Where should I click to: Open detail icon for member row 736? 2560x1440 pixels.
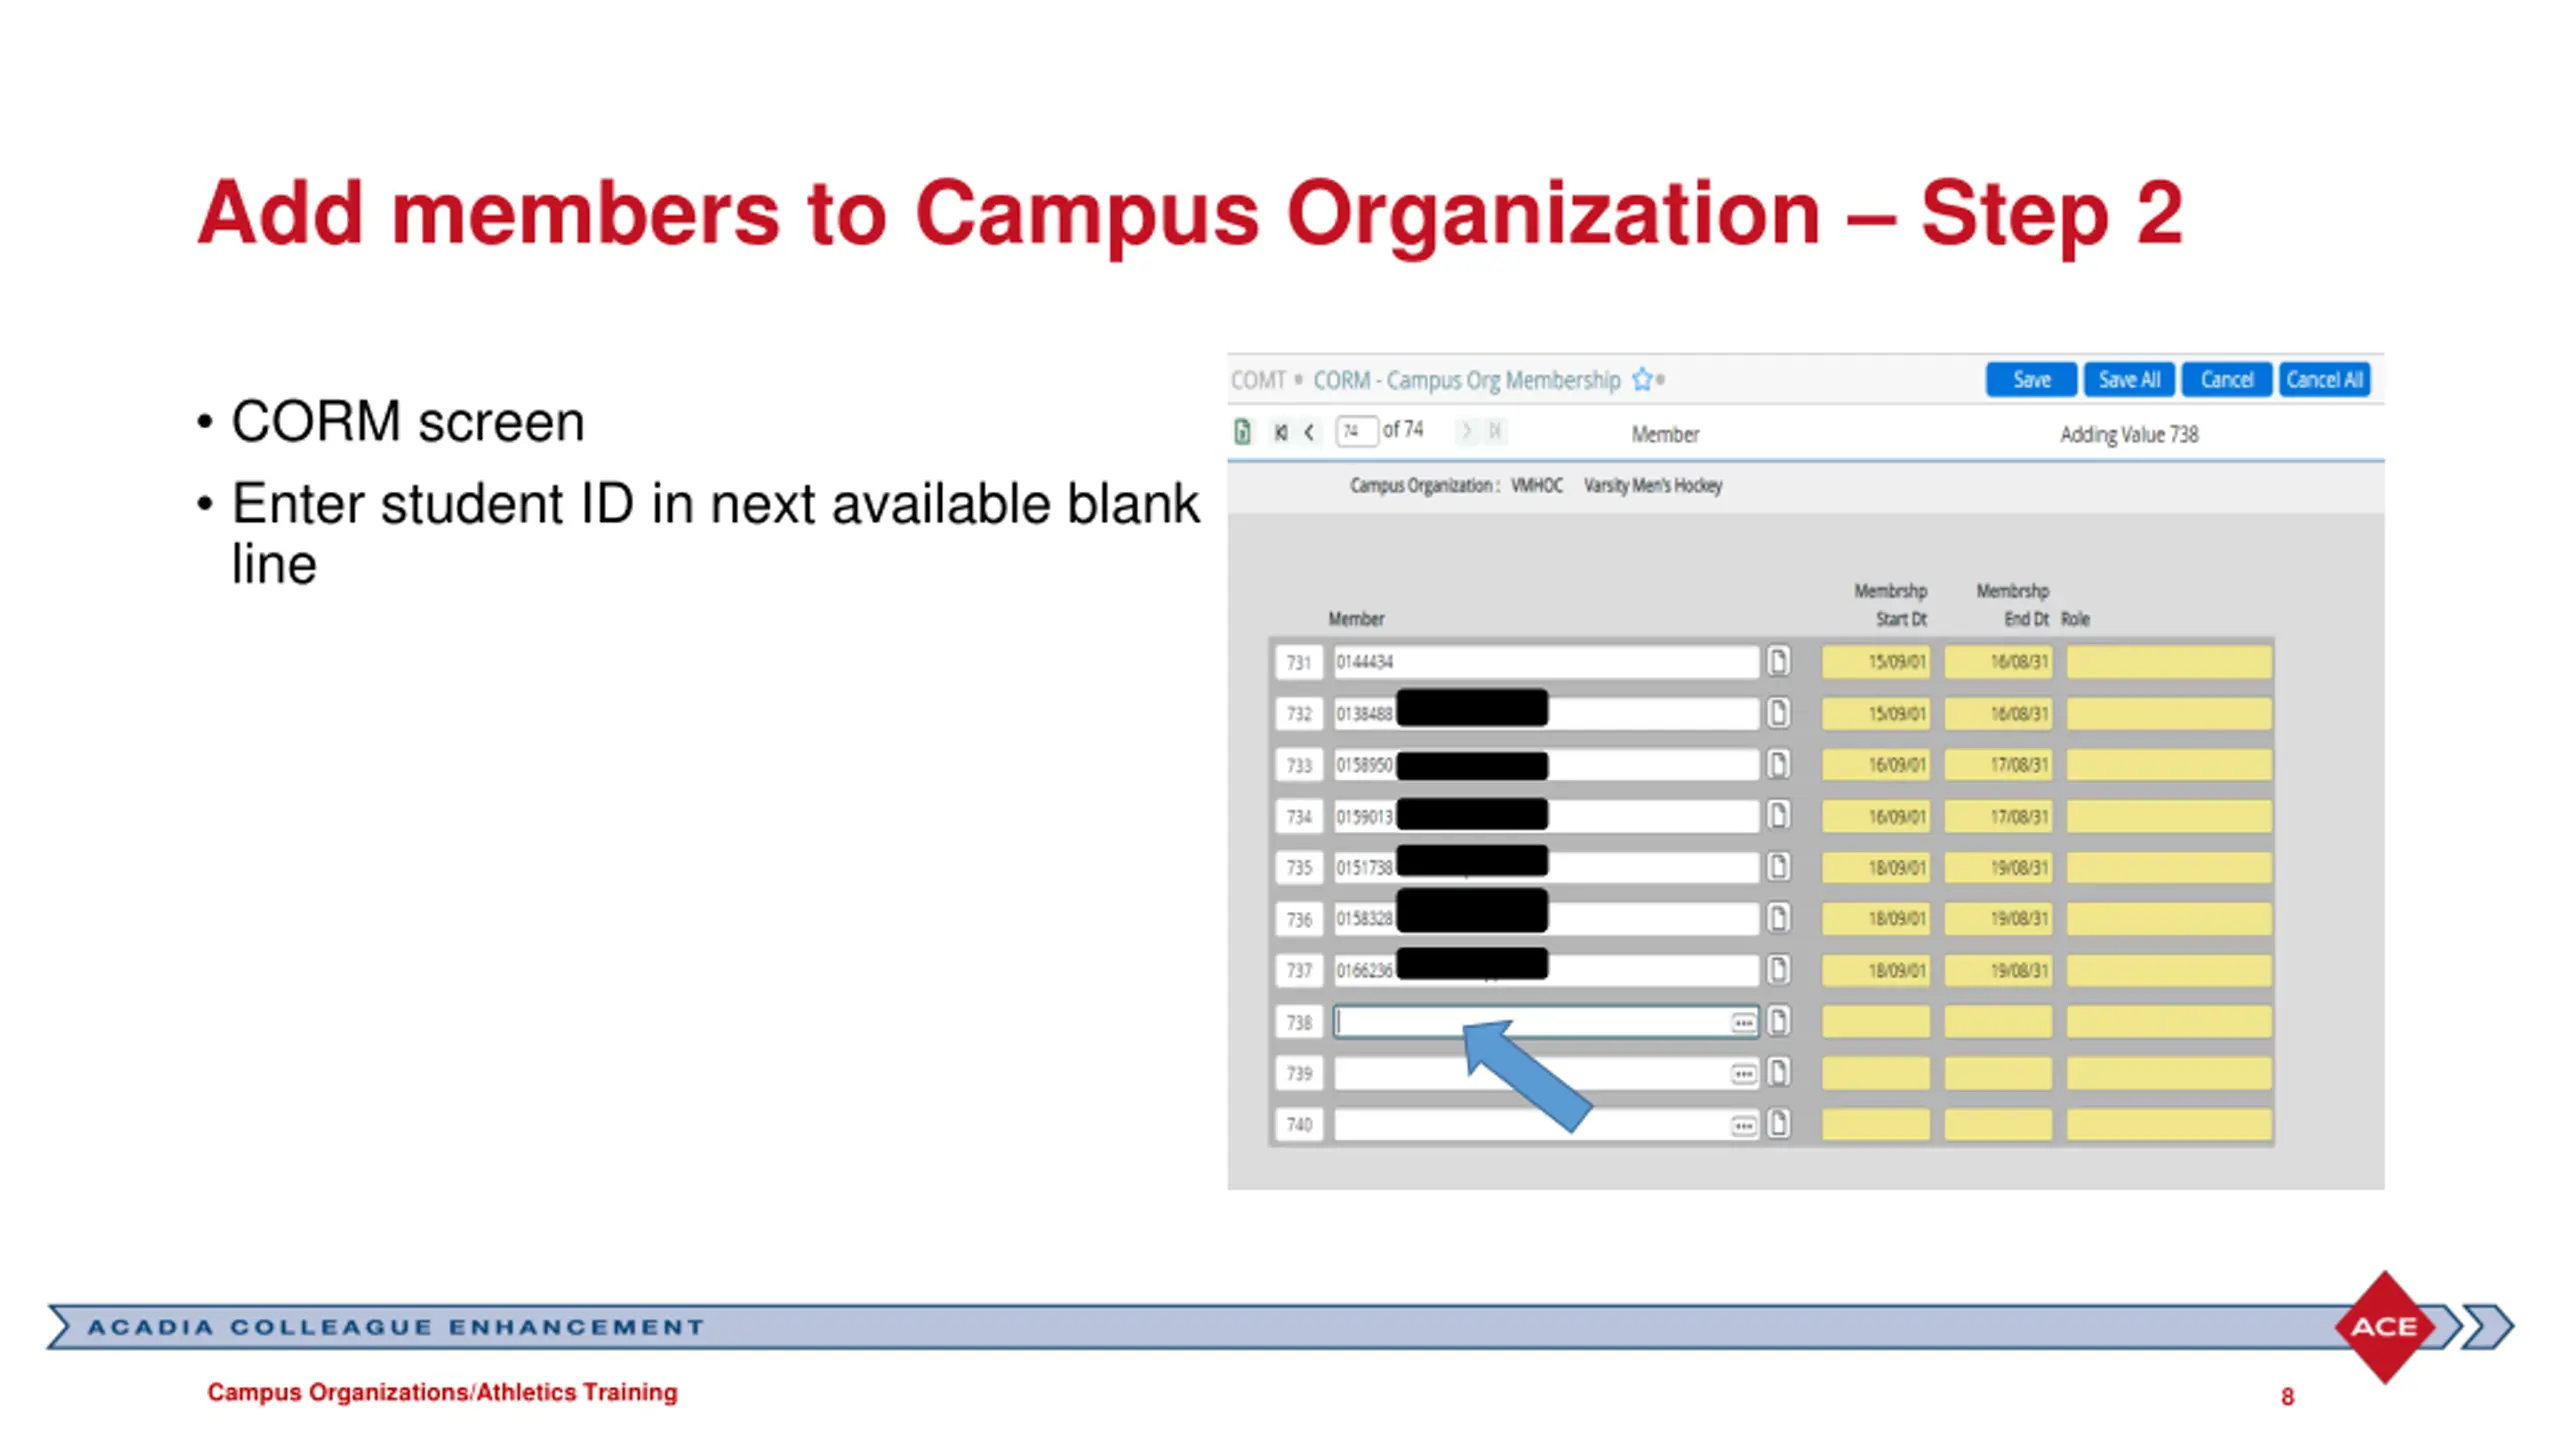coord(1779,917)
